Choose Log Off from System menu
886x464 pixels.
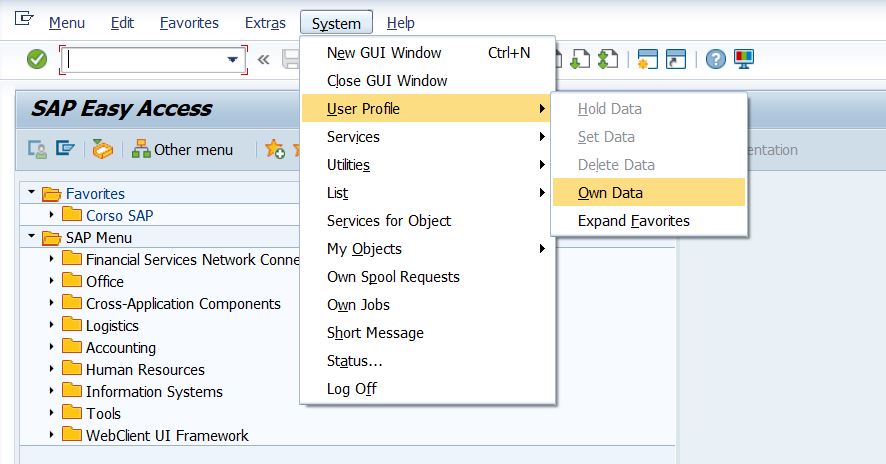tap(428, 389)
